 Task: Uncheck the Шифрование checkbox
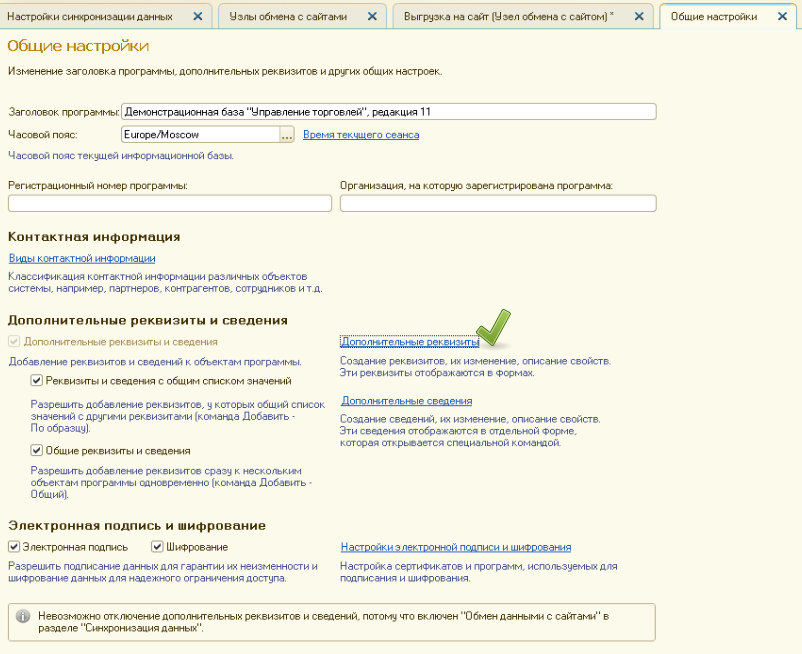157,547
